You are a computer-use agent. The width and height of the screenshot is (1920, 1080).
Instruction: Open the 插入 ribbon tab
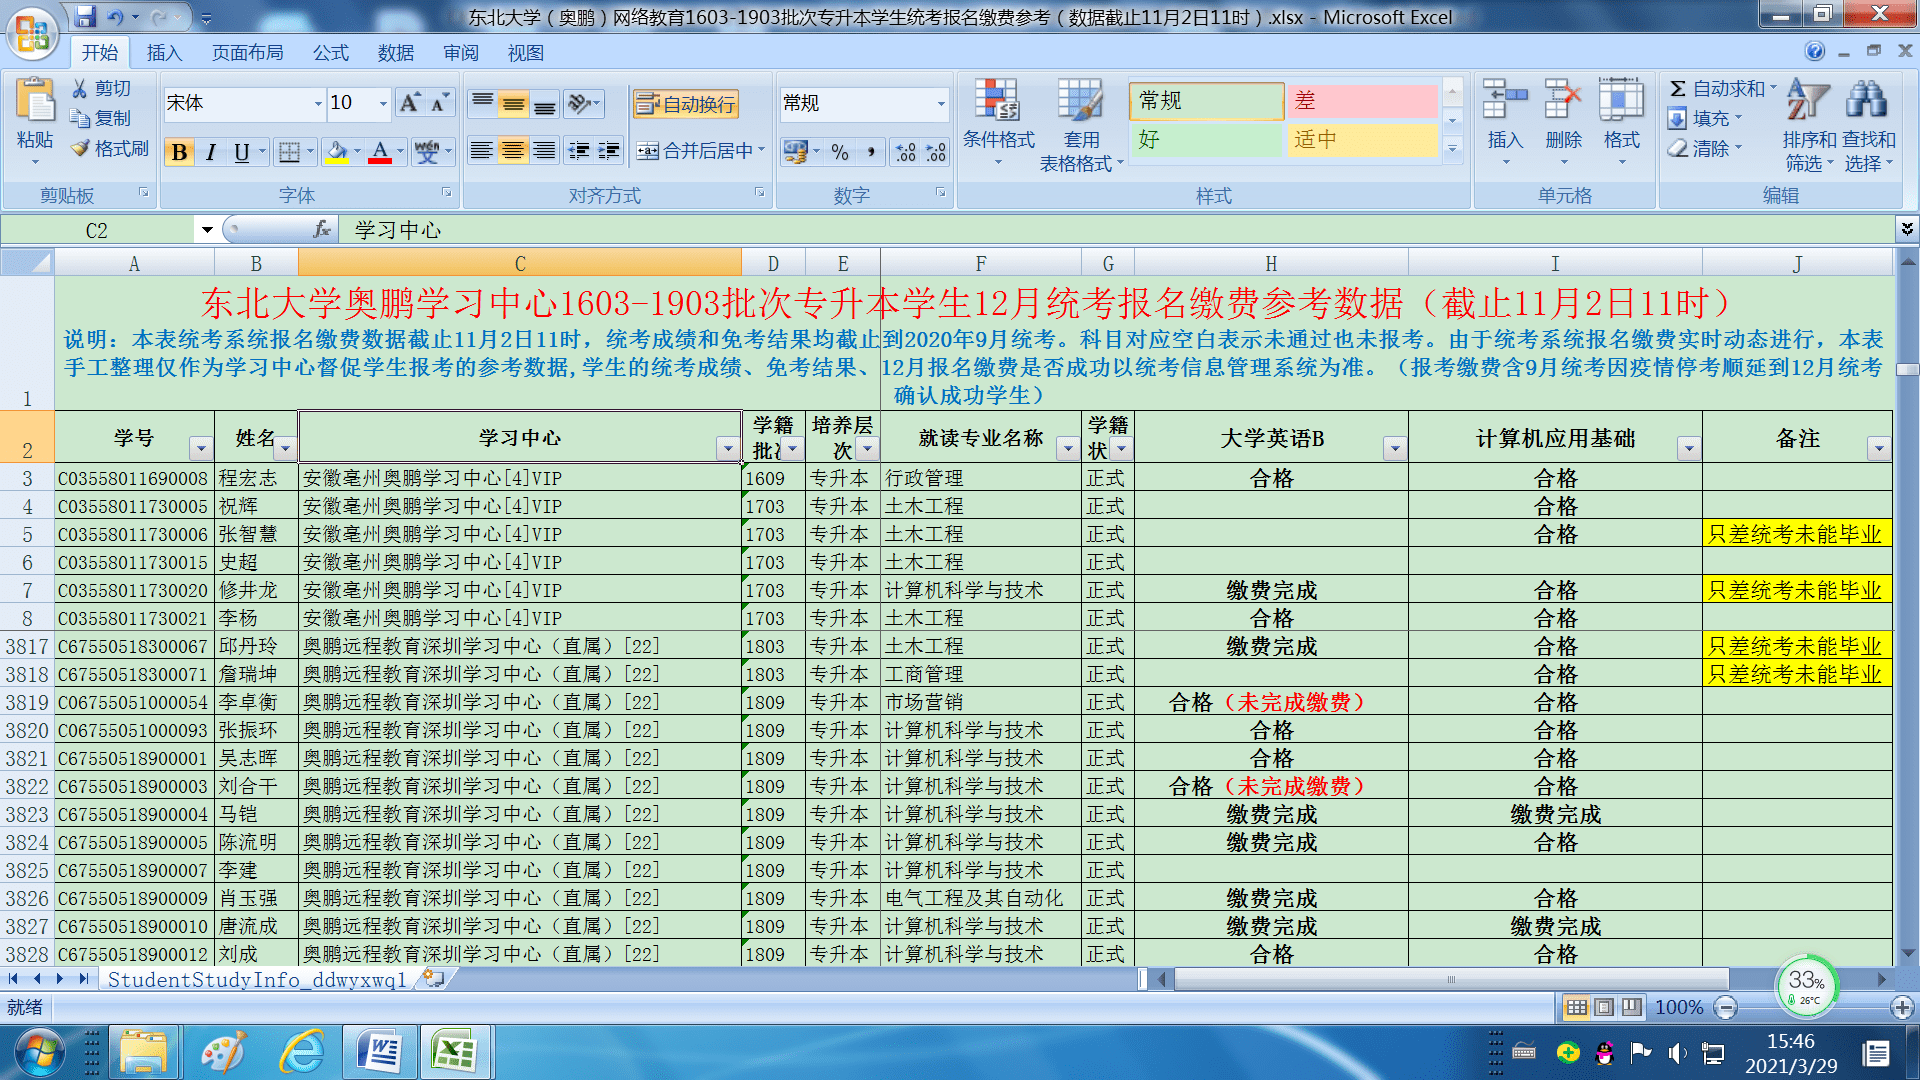[164, 53]
